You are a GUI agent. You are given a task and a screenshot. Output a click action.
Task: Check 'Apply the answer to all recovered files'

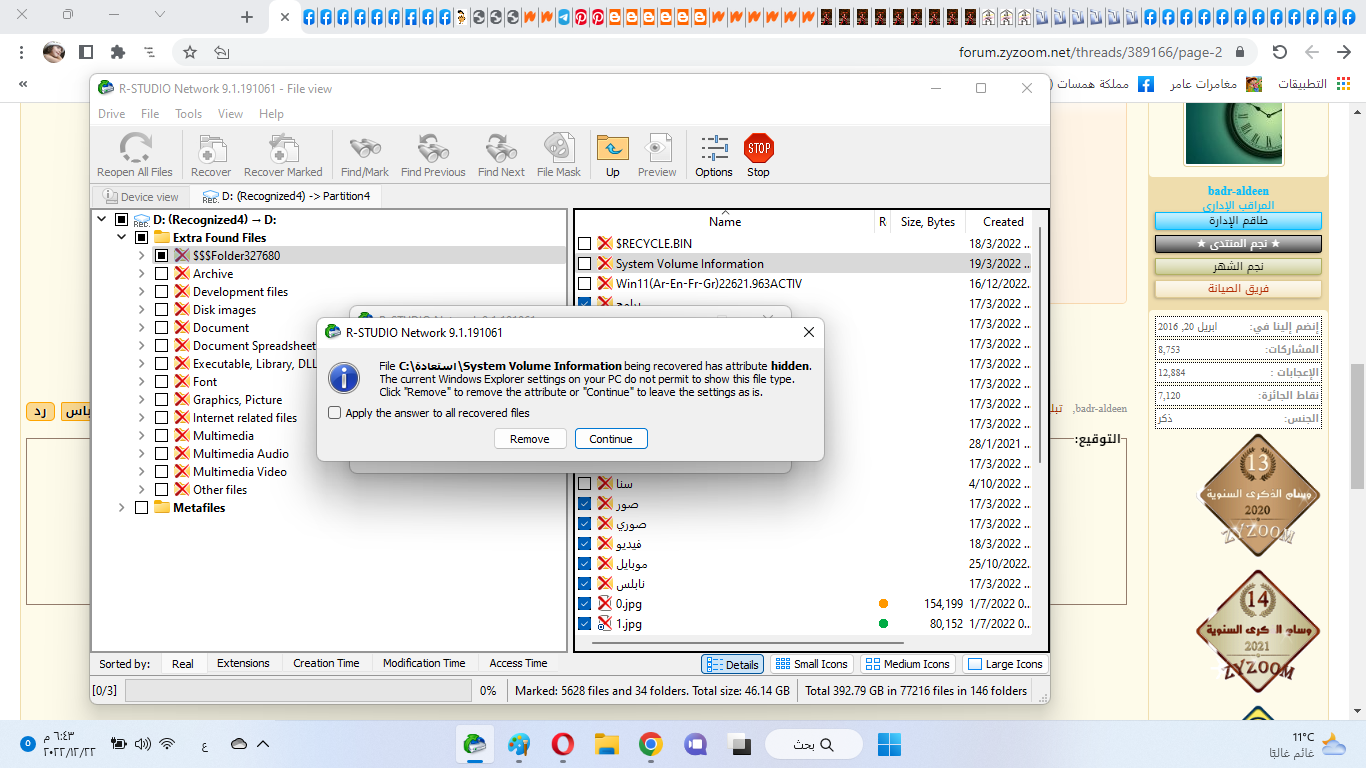pyautogui.click(x=335, y=413)
